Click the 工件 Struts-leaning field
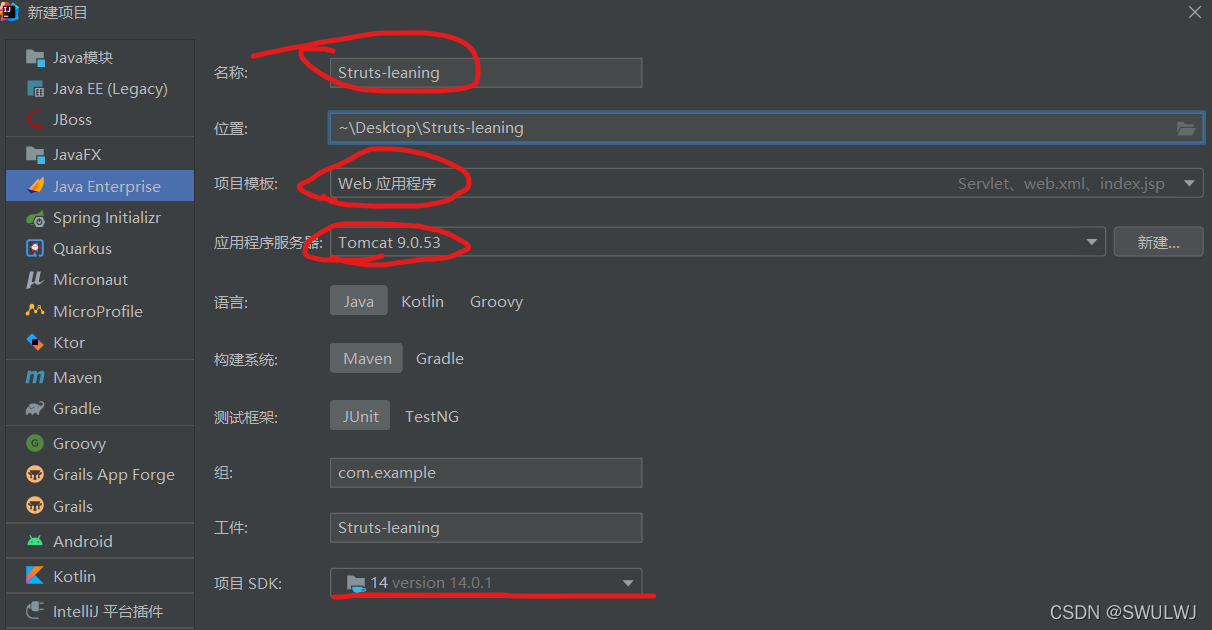 486,528
